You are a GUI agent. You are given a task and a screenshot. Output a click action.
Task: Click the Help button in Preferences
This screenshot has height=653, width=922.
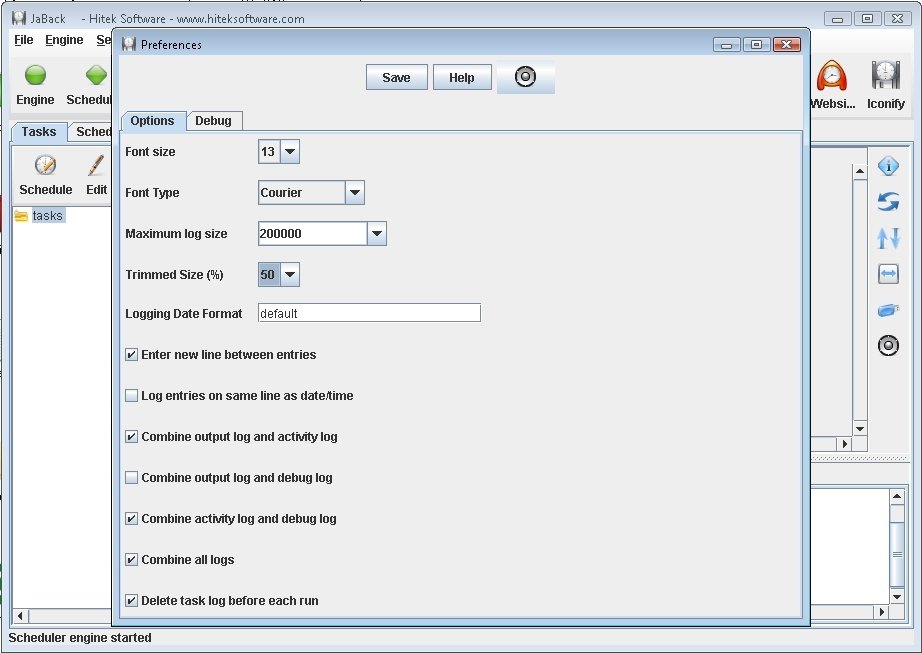click(x=462, y=78)
